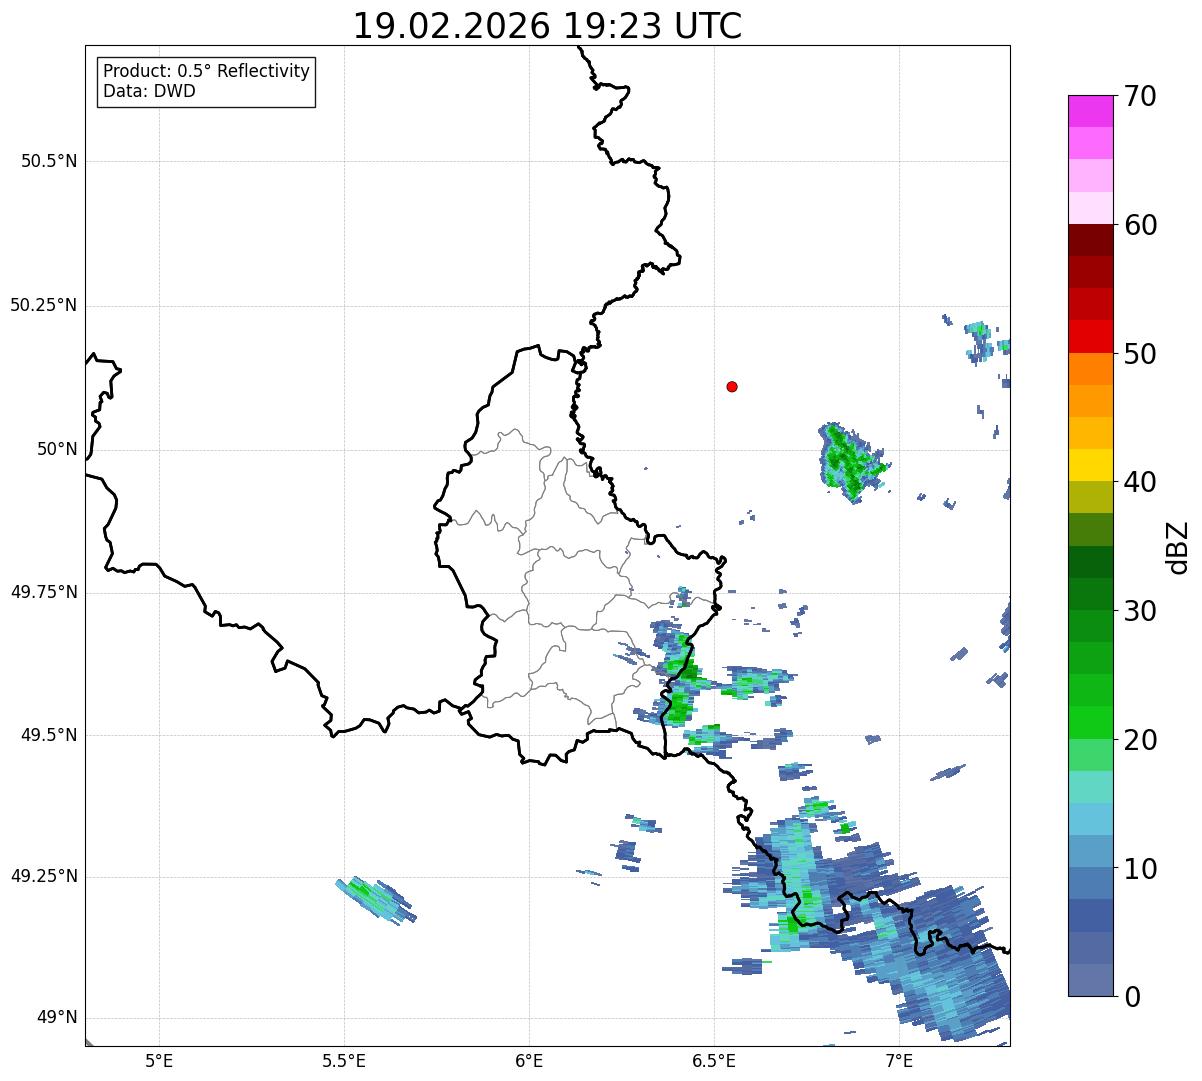Click the 10 tick on colorbar
Screen dimensions: 1202x1081
point(1140,868)
